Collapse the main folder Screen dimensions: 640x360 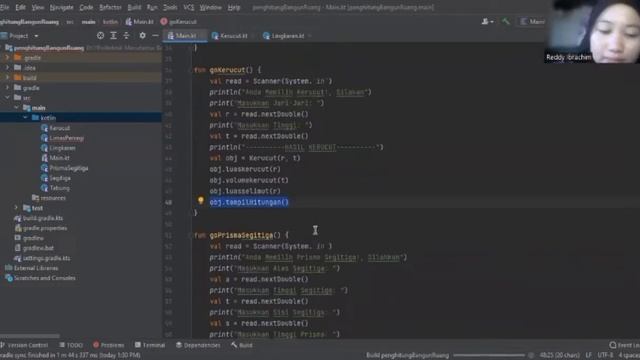pos(16,108)
